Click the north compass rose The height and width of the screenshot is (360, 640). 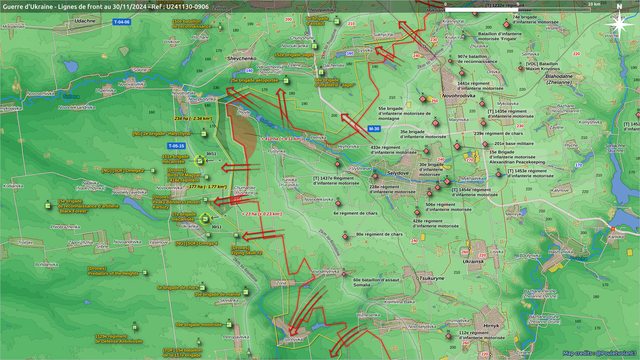tap(619, 24)
